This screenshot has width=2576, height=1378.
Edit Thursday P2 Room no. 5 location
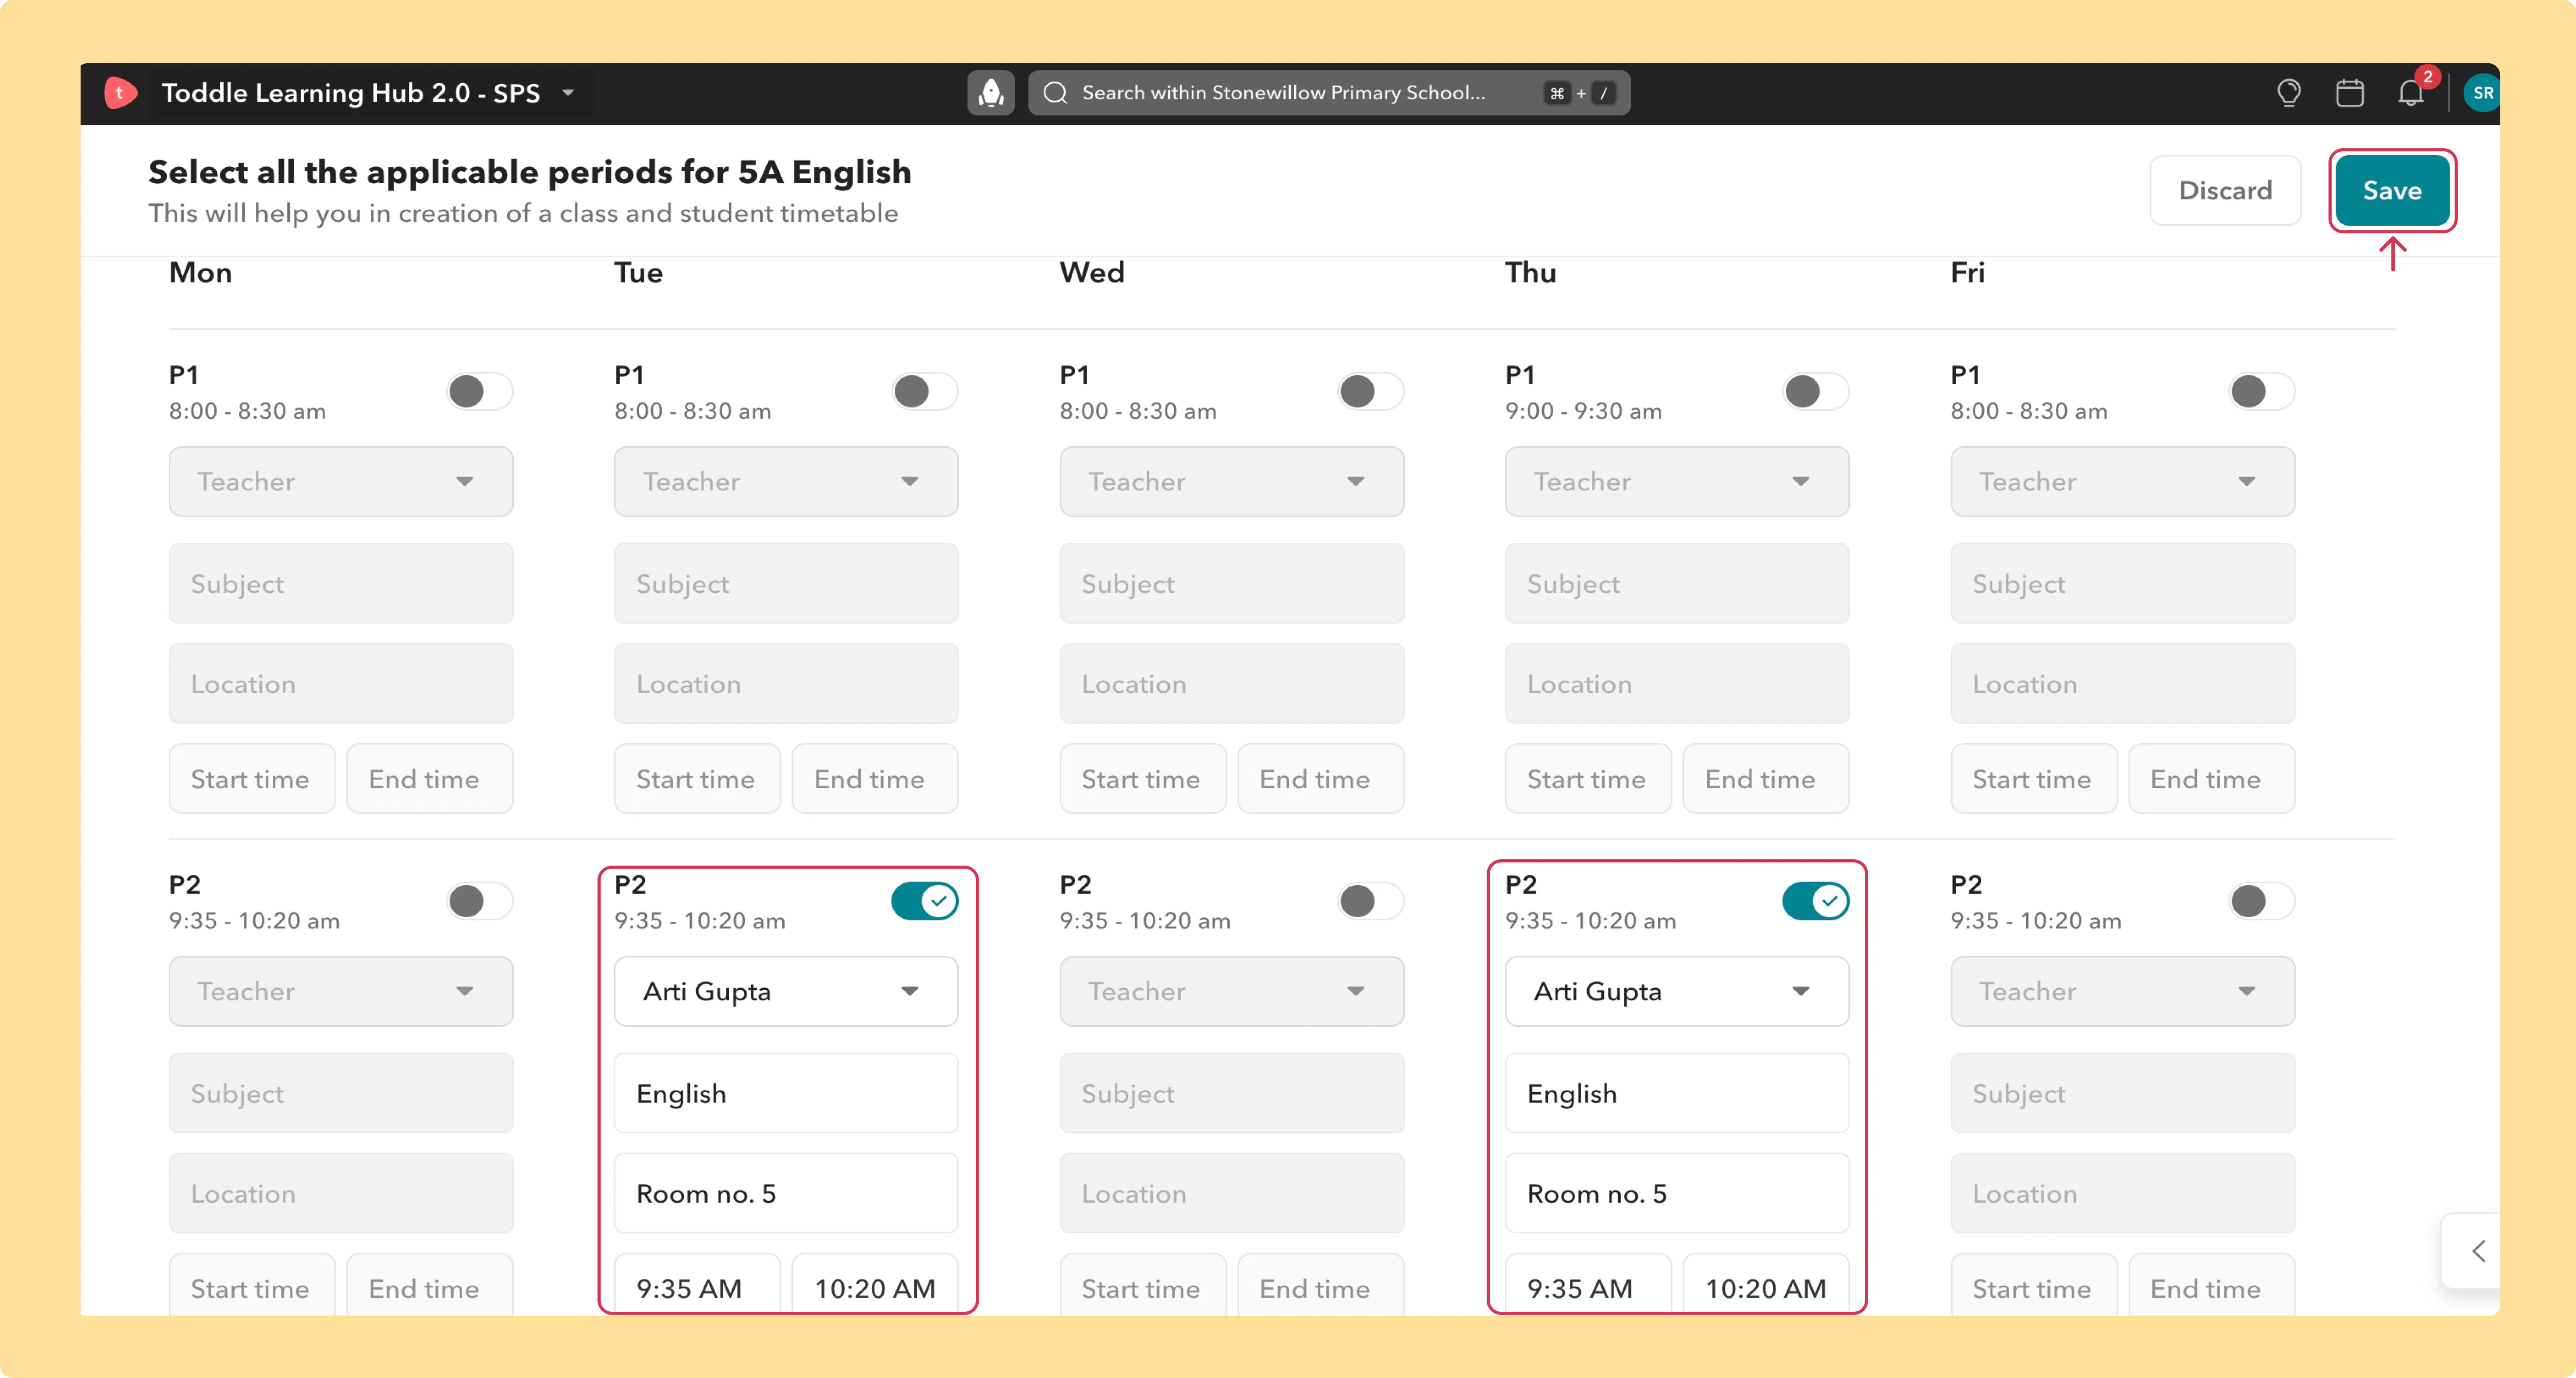(x=1677, y=1193)
